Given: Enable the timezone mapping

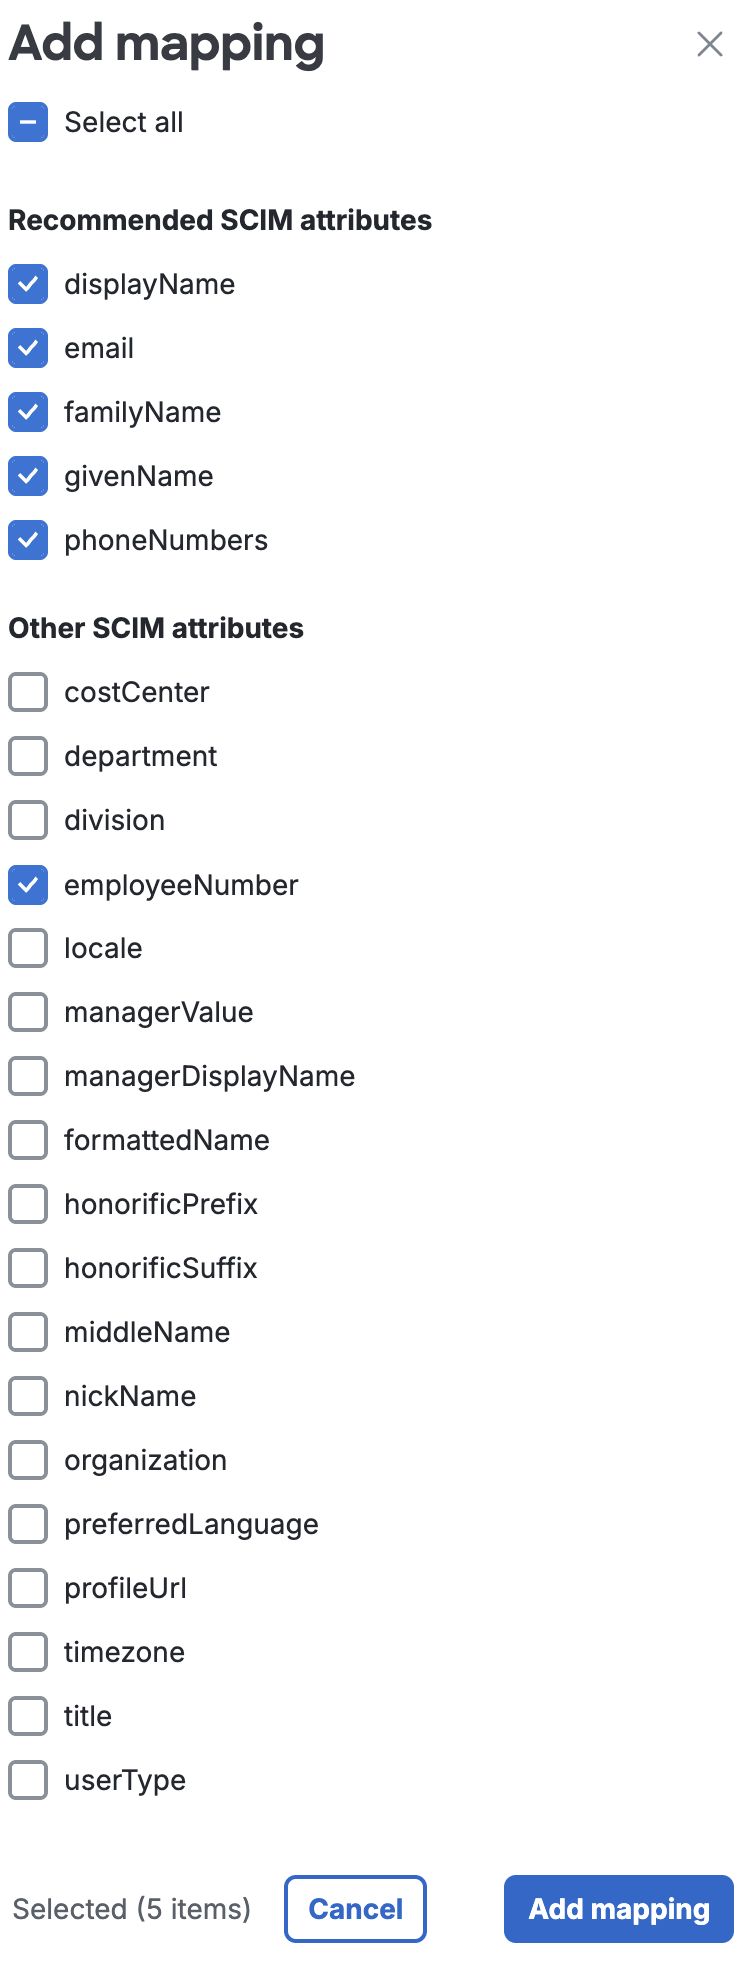Looking at the screenshot, I should [28, 1652].
